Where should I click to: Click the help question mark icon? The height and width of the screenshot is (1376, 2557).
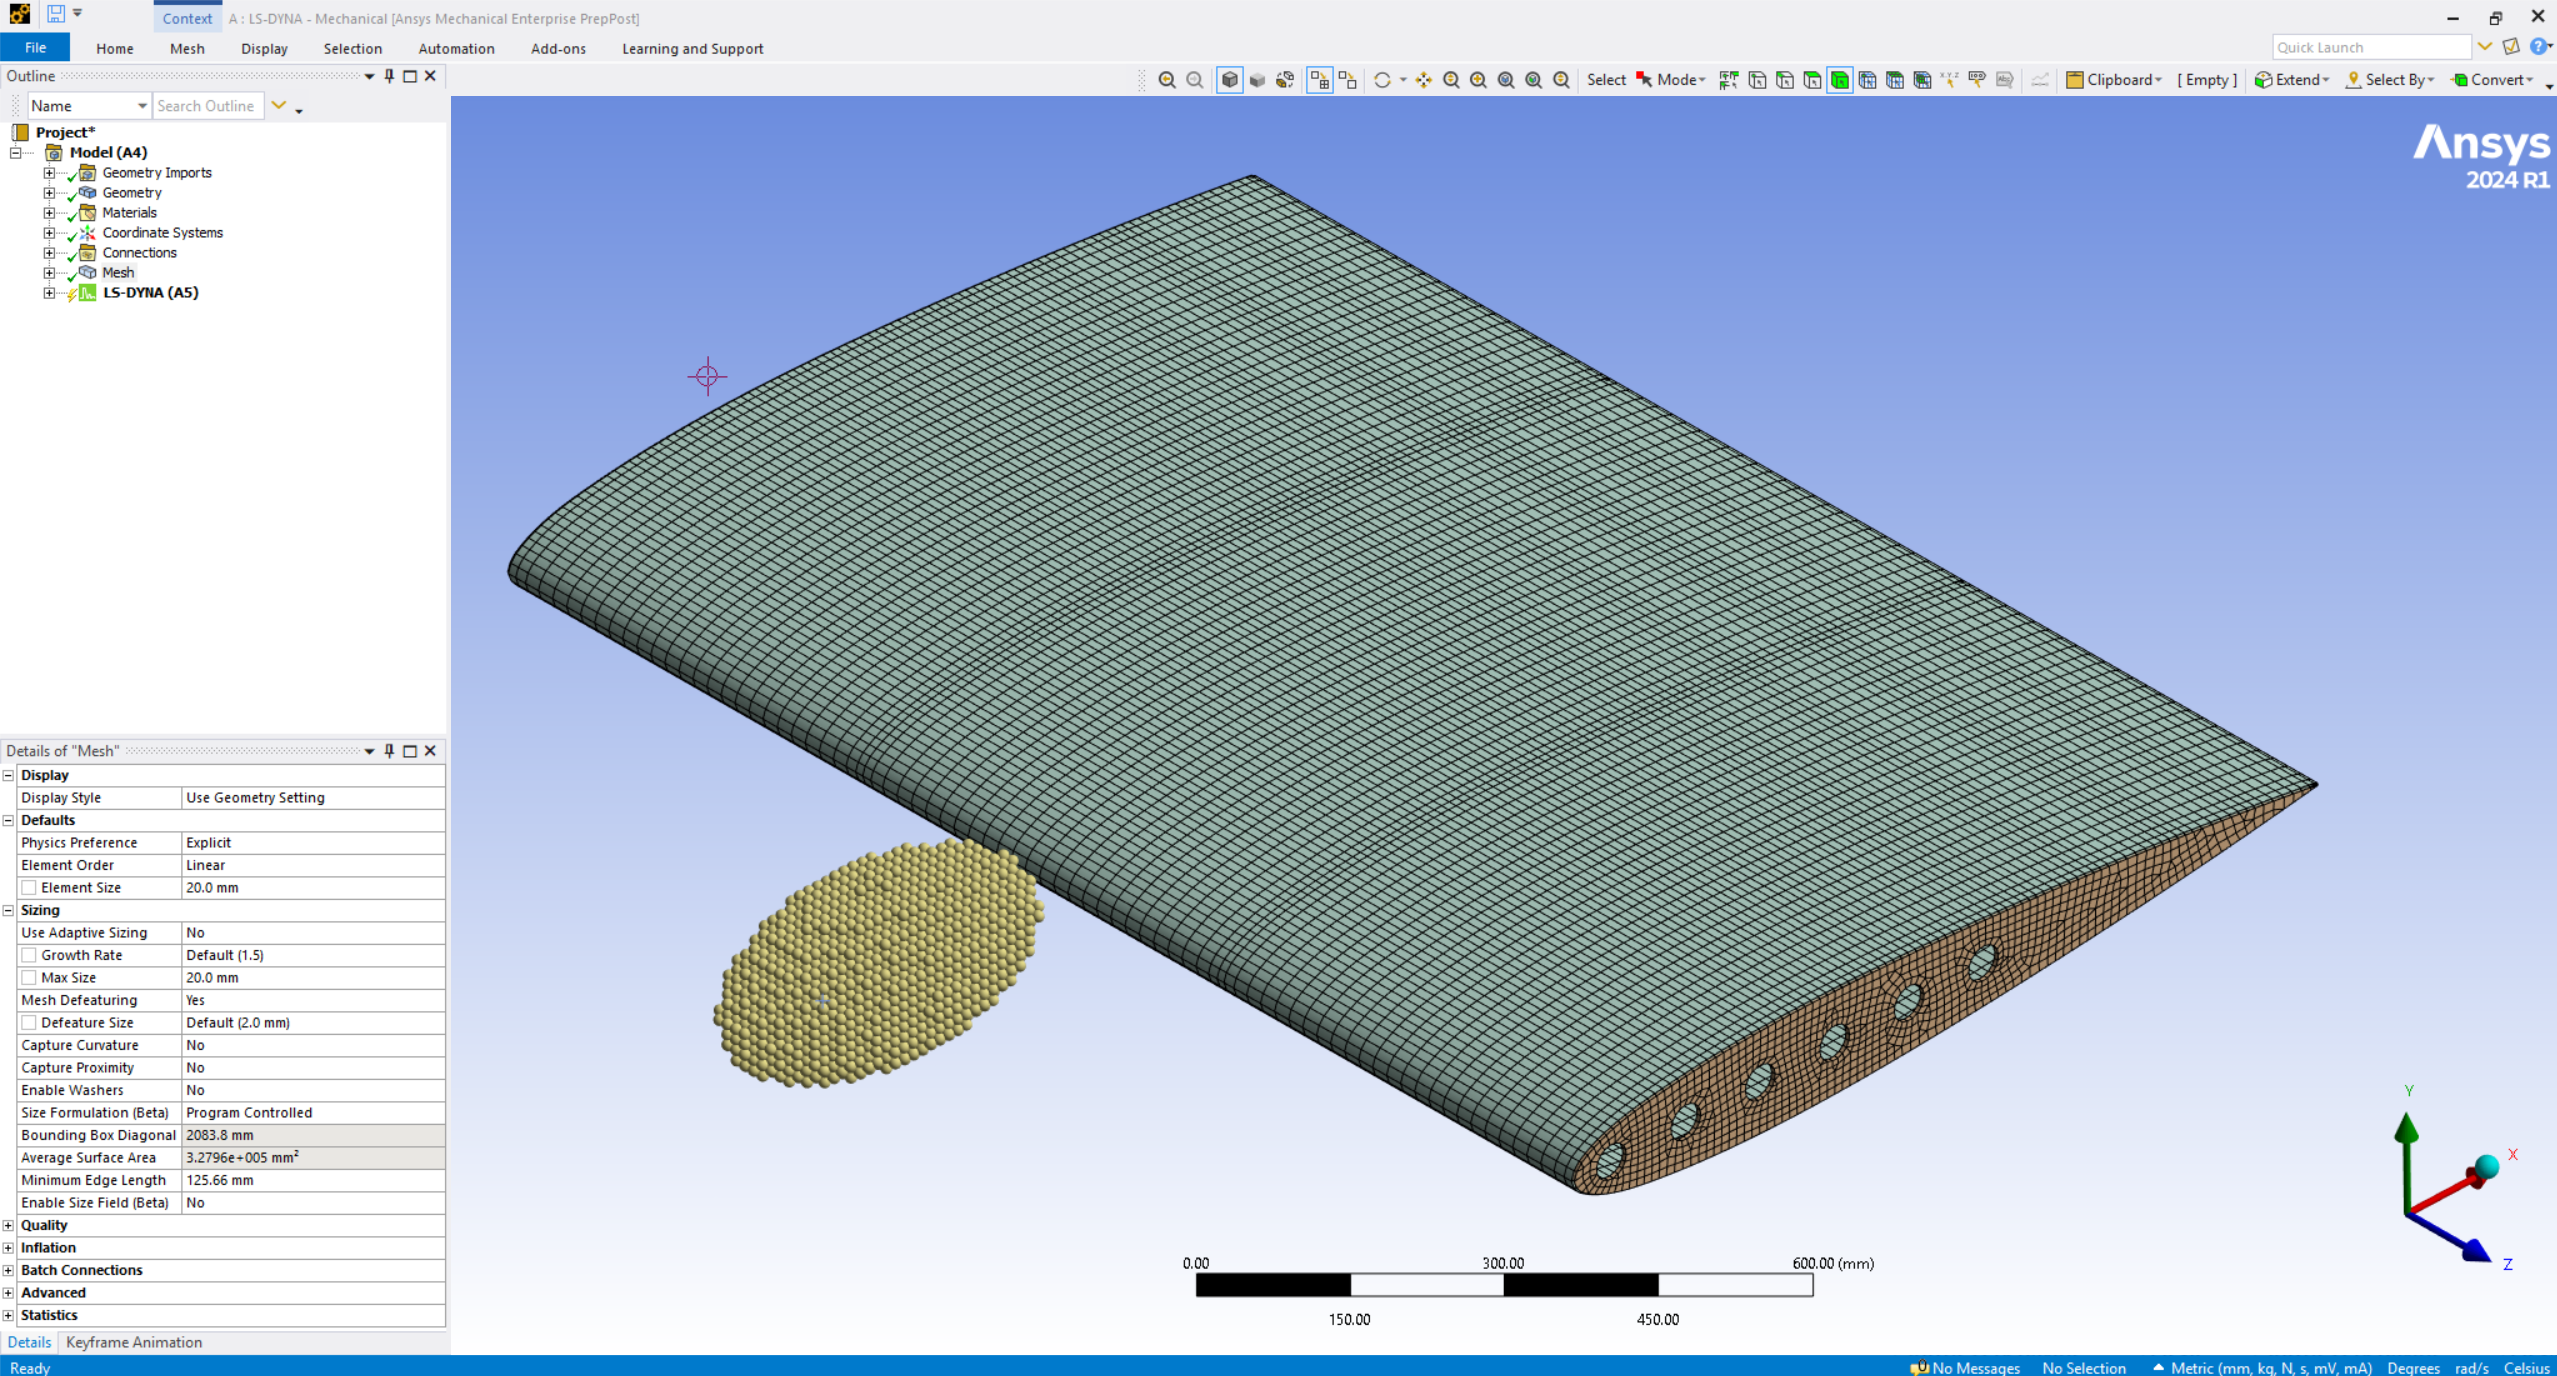click(x=2538, y=47)
